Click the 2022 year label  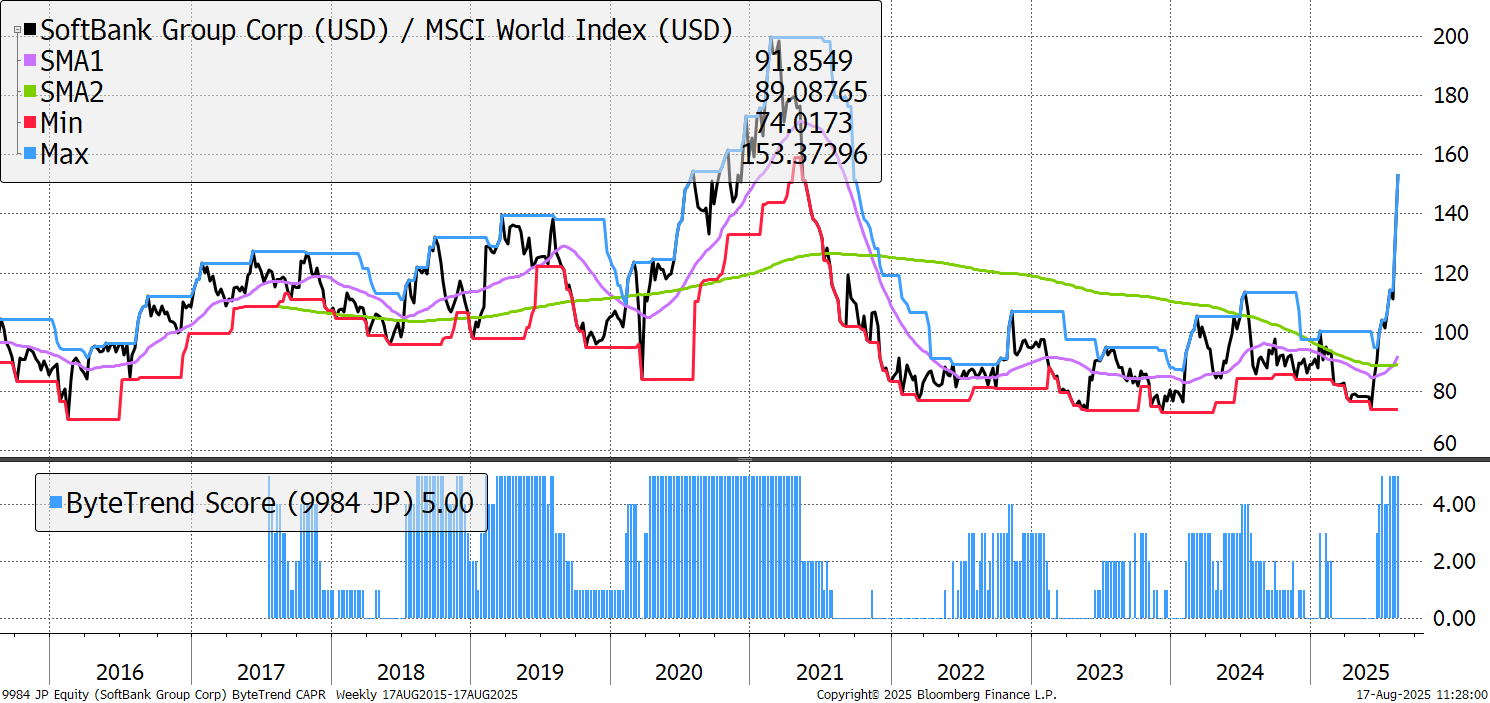click(x=961, y=672)
